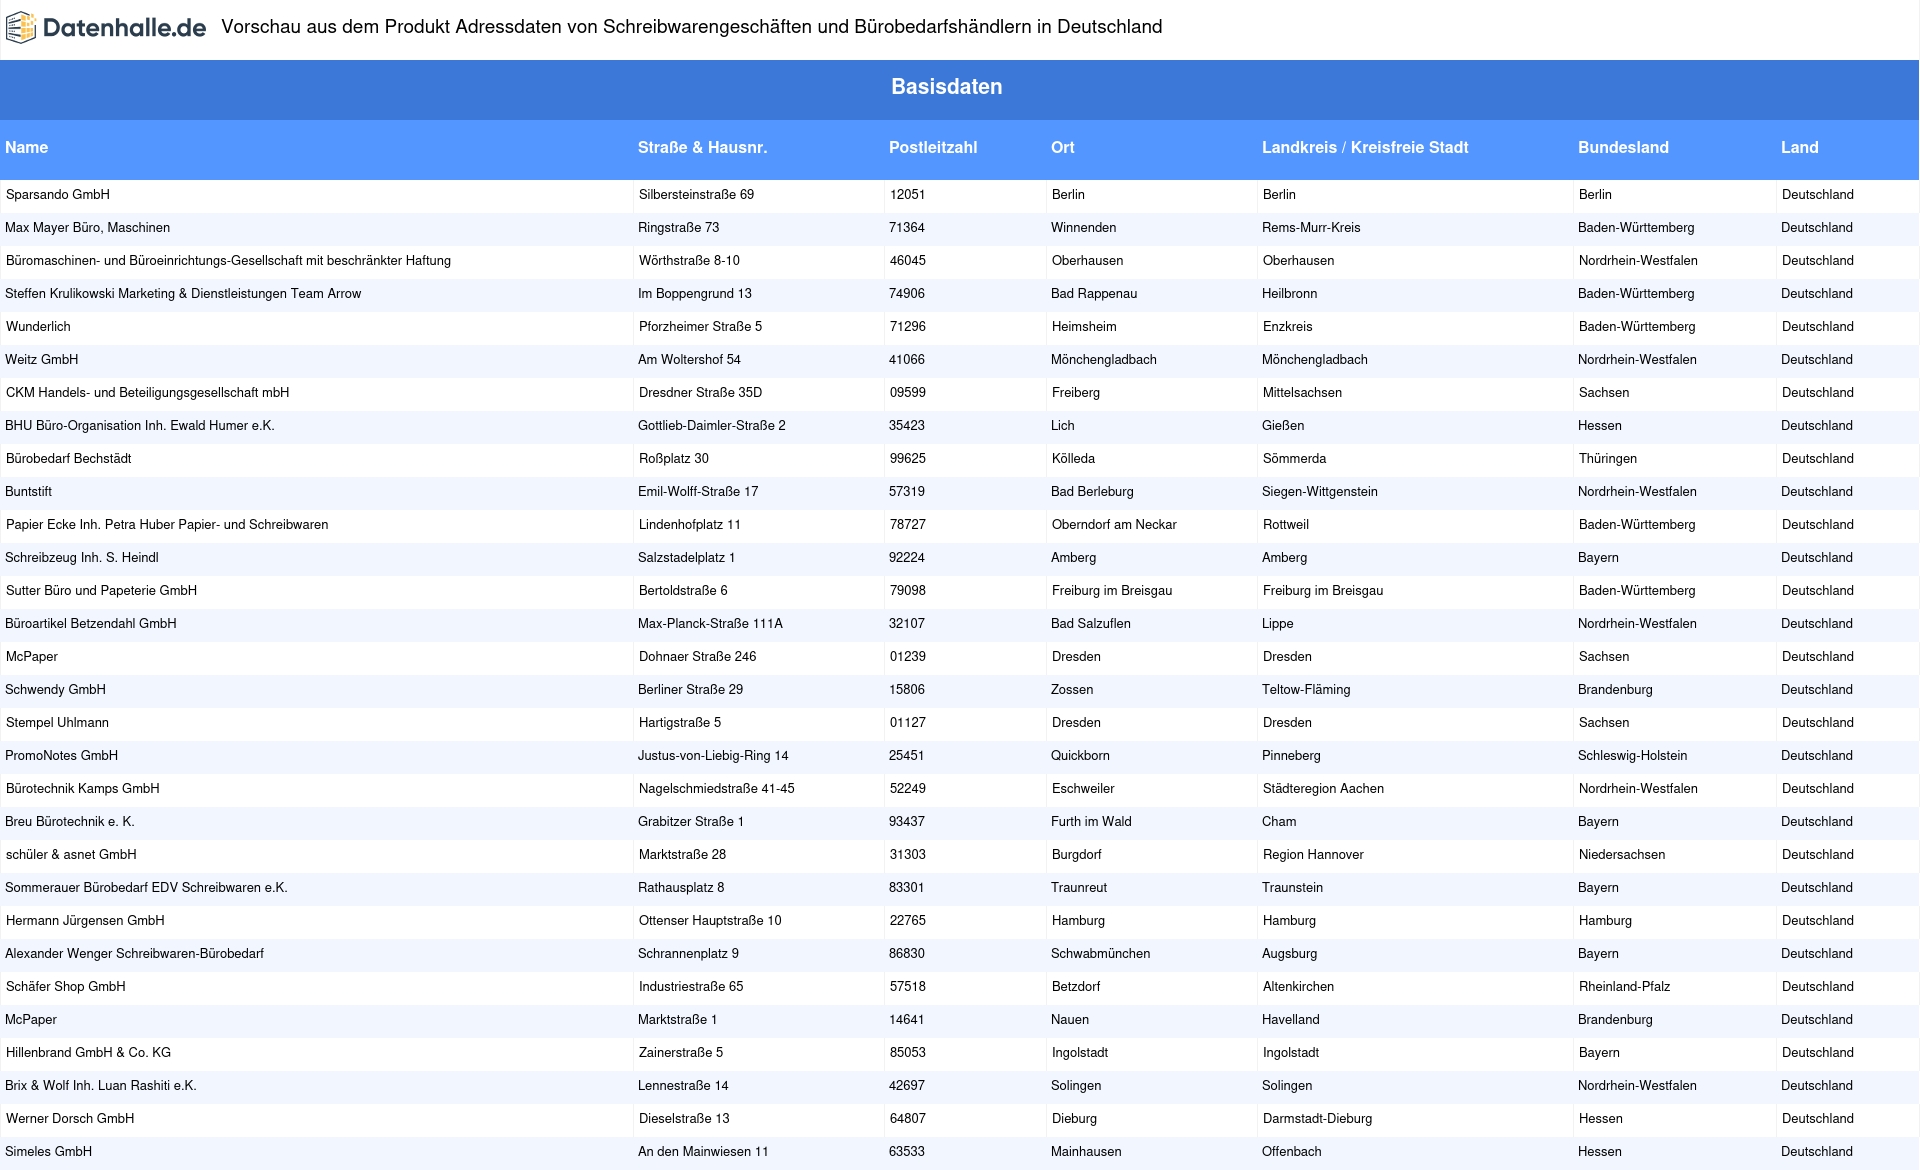Screen dimensions: 1920x1170
Task: Select Max Mayer Büro, Maschinen row name
Action: click(88, 228)
